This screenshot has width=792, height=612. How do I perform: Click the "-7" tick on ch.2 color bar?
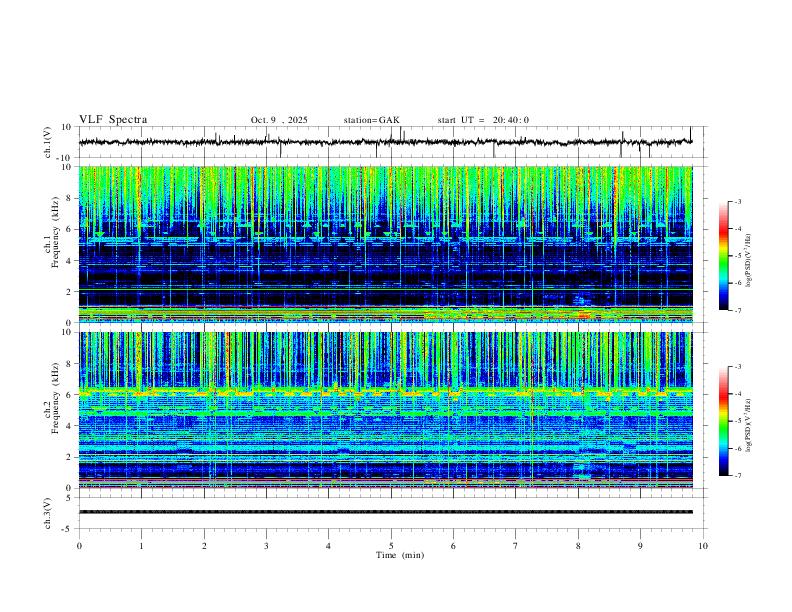(x=738, y=476)
